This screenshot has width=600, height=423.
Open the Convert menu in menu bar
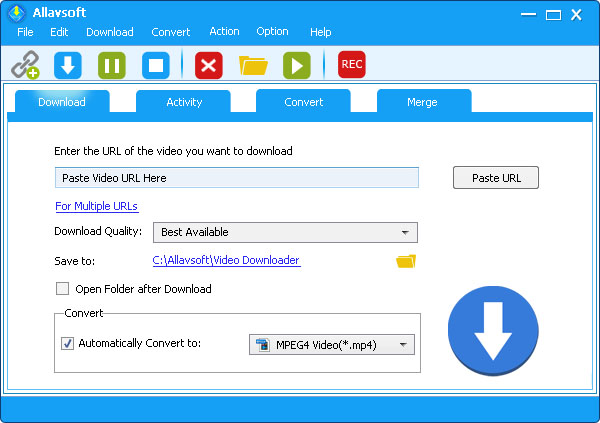[170, 32]
